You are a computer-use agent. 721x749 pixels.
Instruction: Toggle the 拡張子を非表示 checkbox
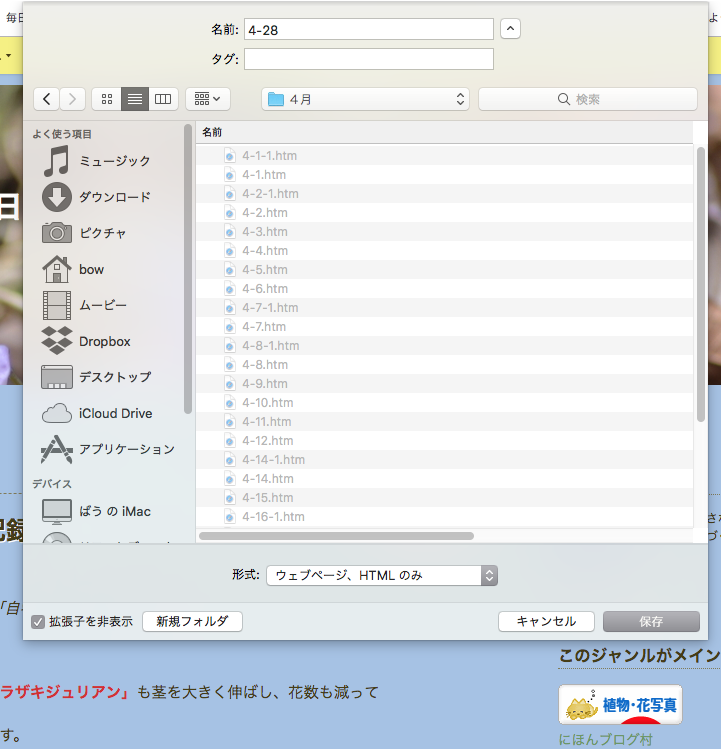(38, 622)
